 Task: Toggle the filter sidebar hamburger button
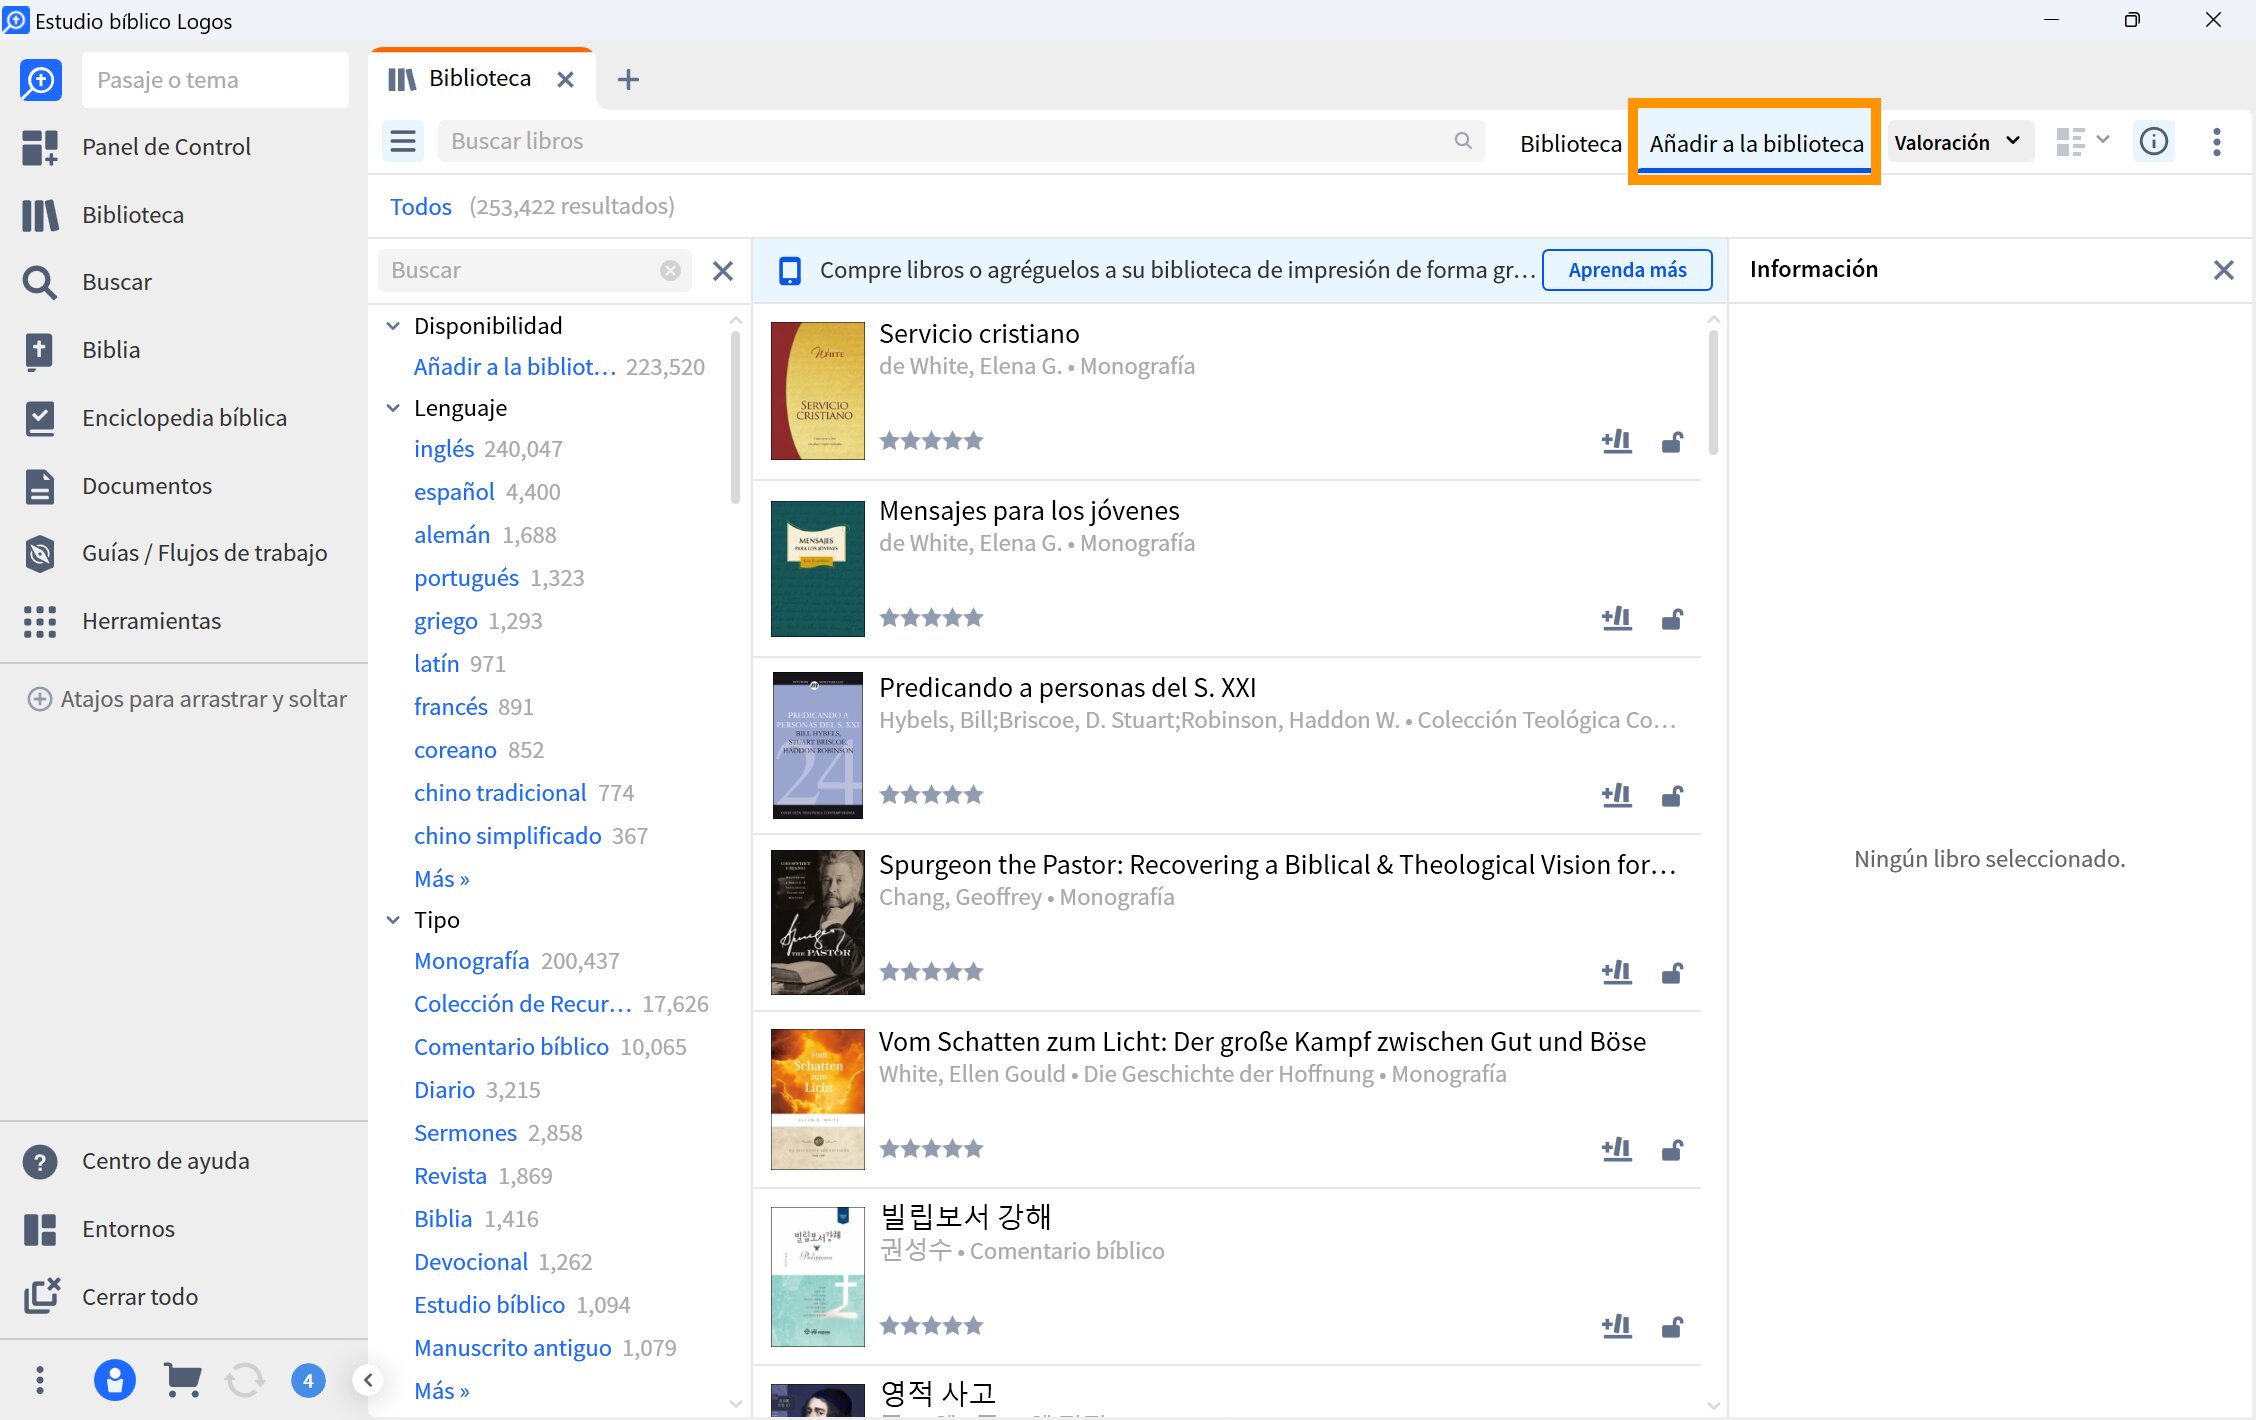pos(403,141)
